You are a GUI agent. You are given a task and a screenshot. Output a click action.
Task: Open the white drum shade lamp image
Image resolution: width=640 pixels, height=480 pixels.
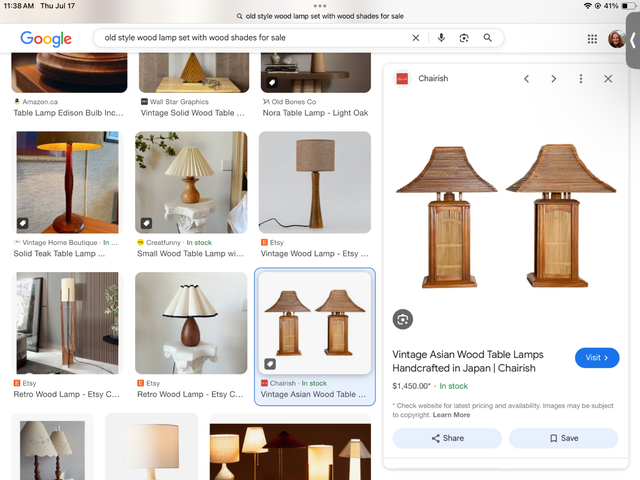[x=151, y=448]
